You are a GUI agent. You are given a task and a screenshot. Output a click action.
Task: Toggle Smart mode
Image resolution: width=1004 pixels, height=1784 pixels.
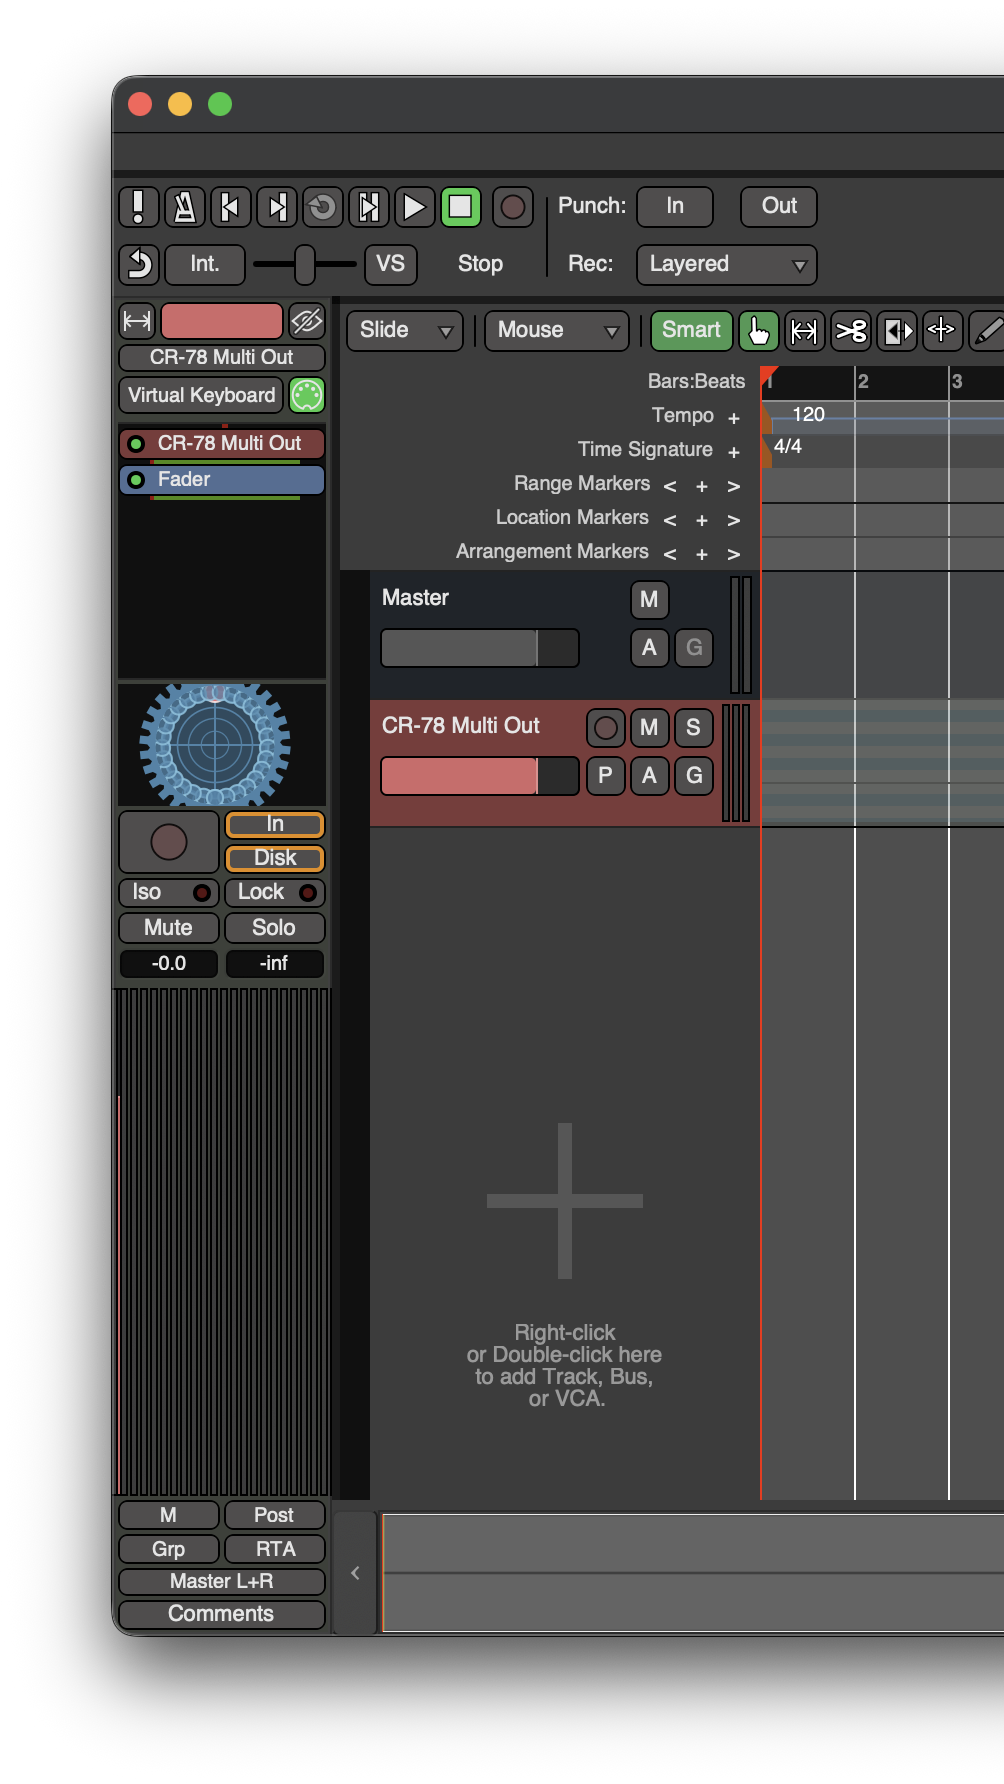tap(691, 331)
